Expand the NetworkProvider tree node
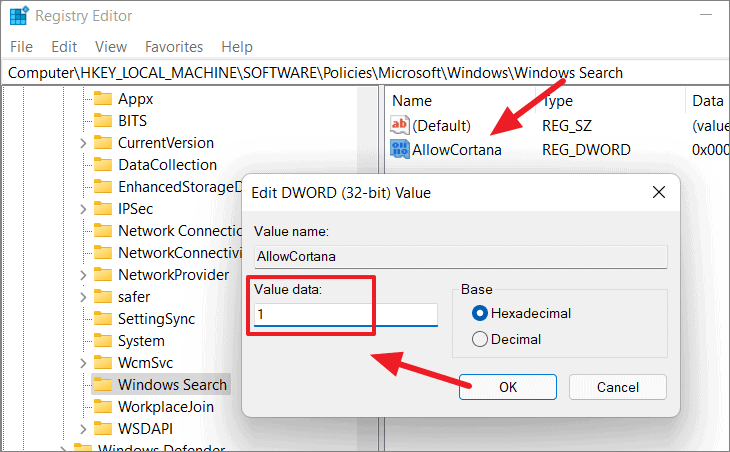The image size is (730, 452). pos(83,275)
